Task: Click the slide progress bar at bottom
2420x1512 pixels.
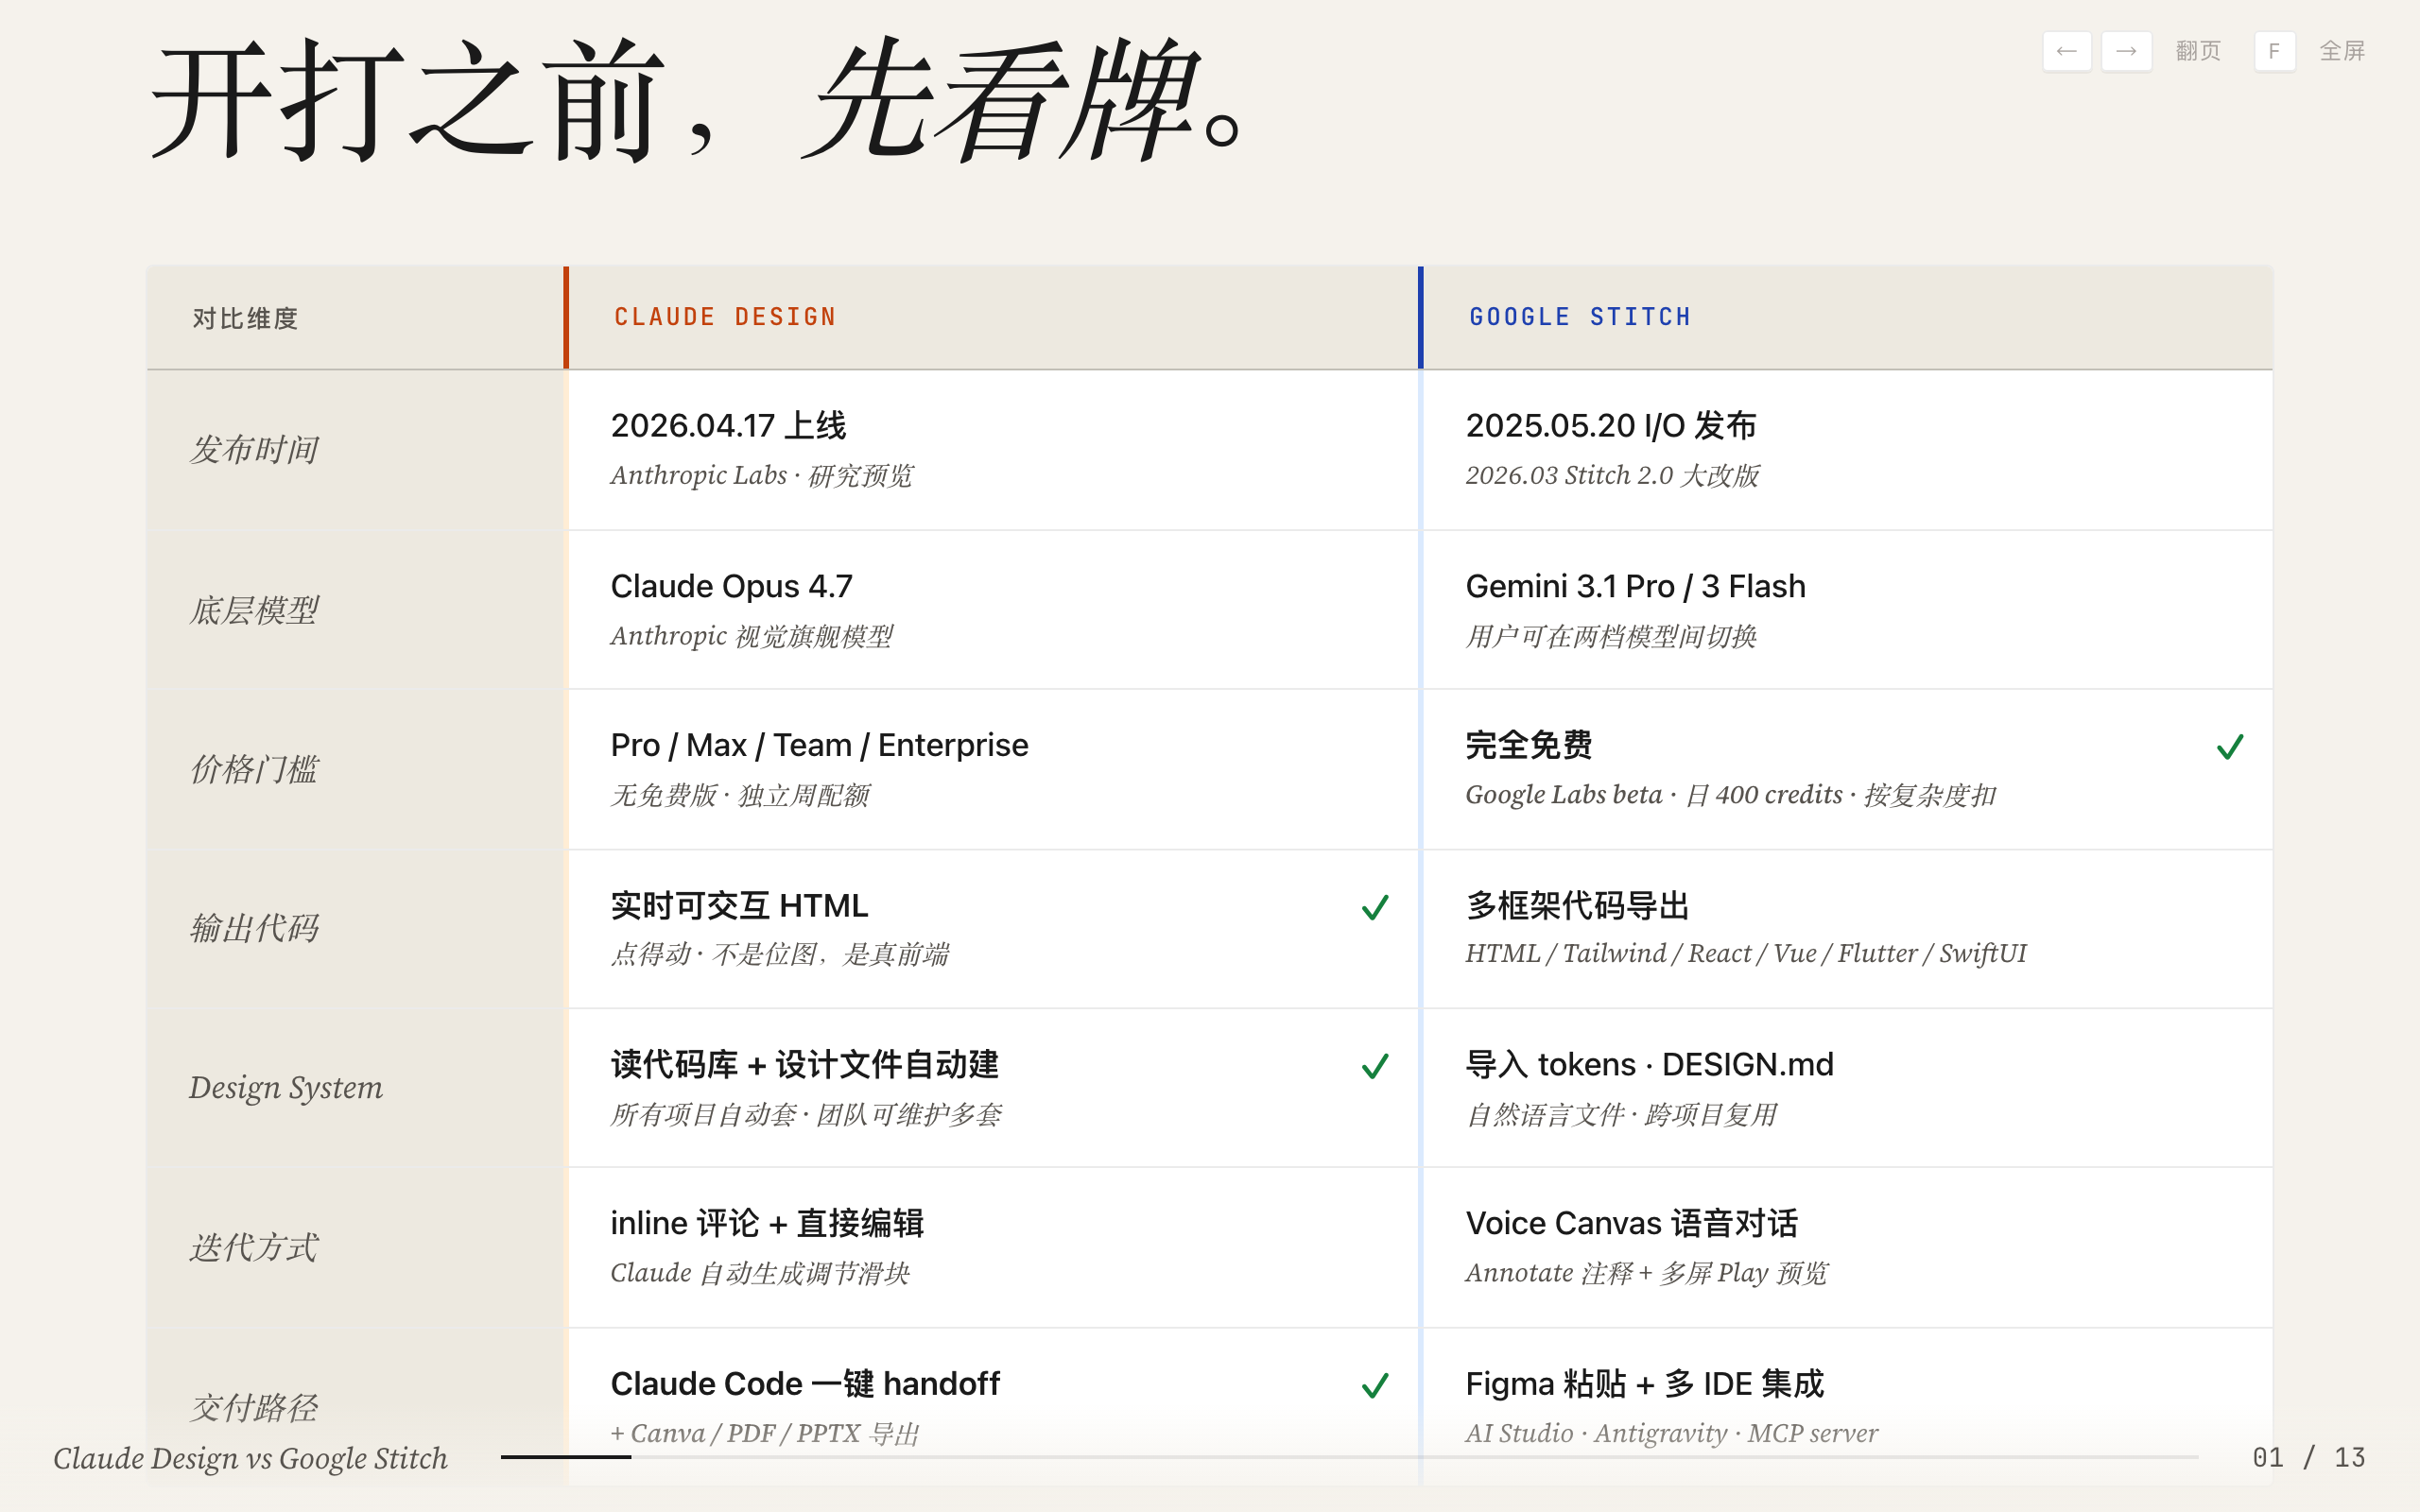Action: pyautogui.click(x=1349, y=1457)
